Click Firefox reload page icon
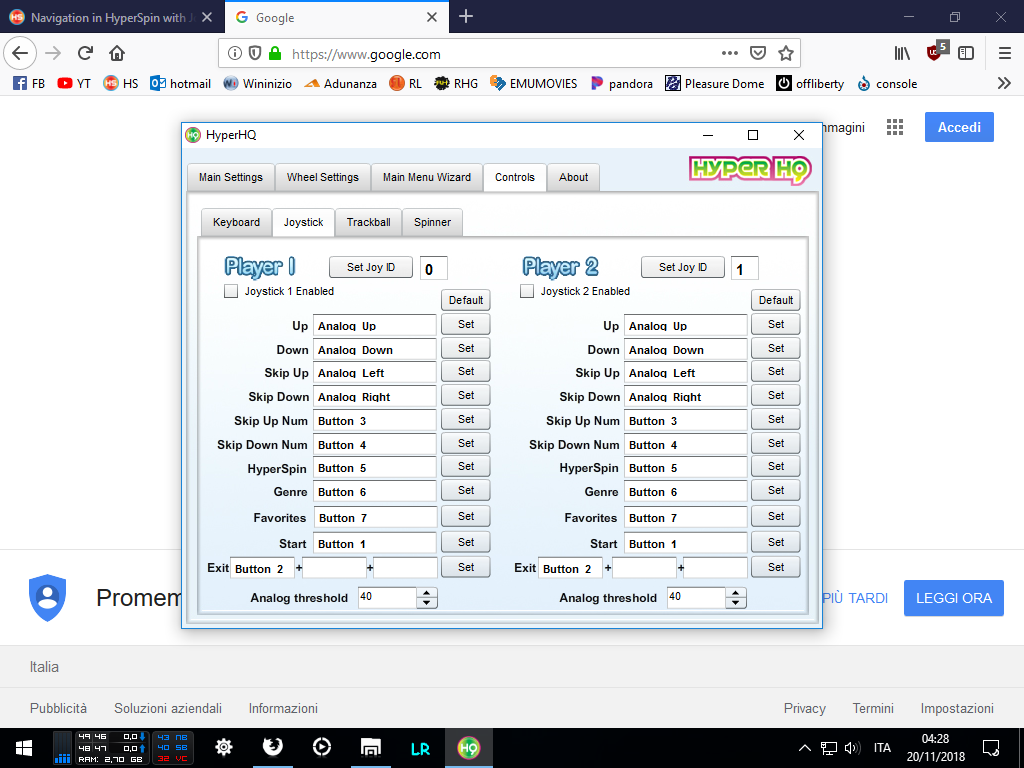Image resolution: width=1024 pixels, height=768 pixels. pyautogui.click(x=85, y=53)
